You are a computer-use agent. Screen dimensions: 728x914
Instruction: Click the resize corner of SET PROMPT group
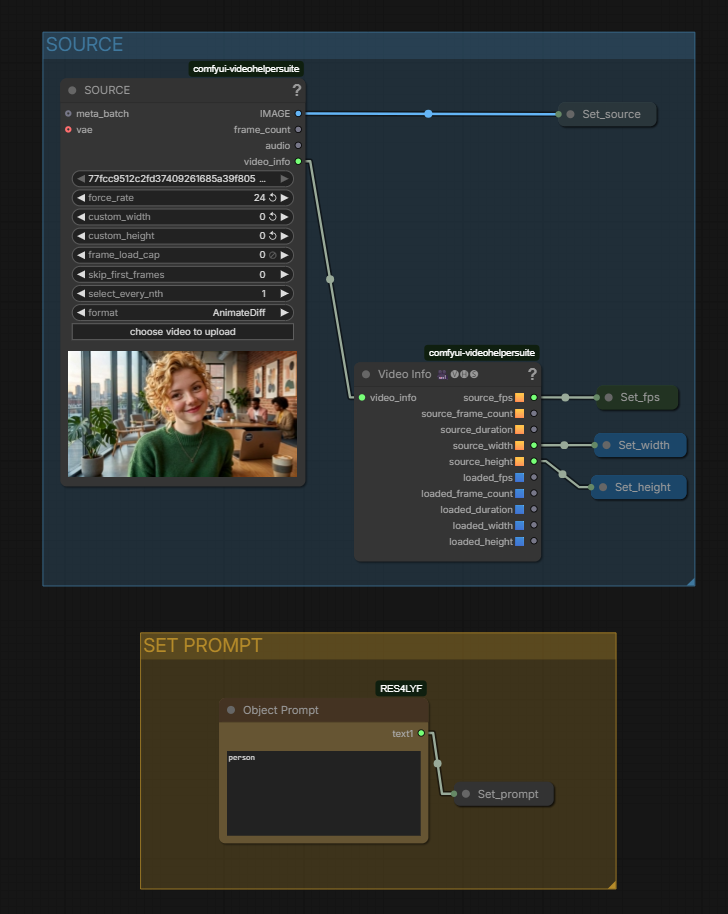pos(611,885)
